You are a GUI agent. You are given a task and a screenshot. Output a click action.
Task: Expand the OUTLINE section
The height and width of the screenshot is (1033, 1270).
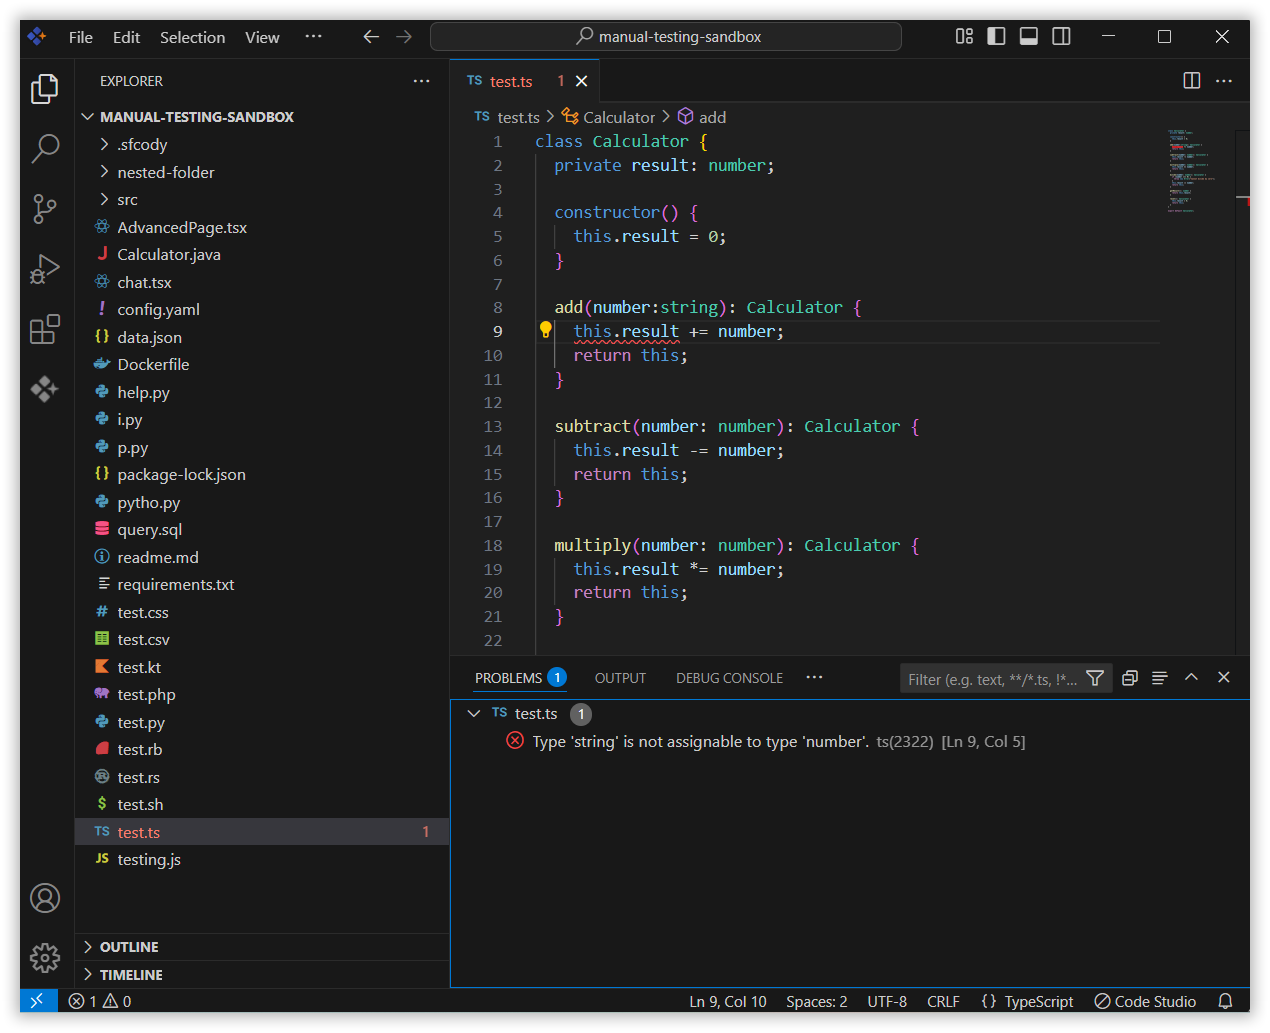click(x=129, y=947)
